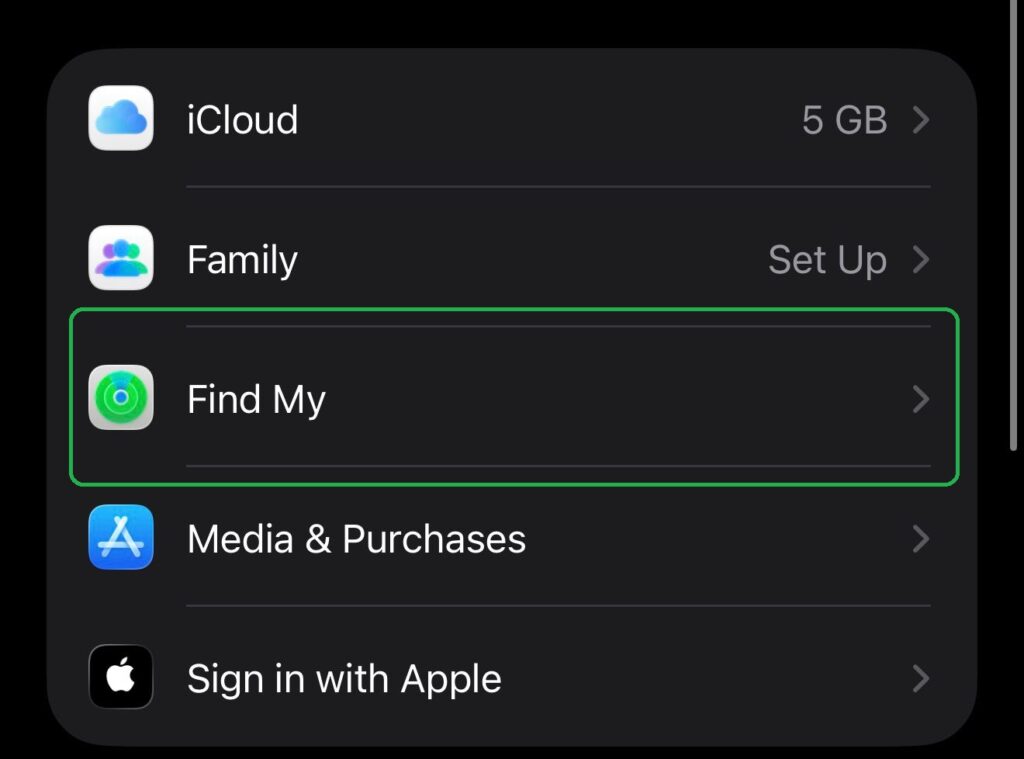Select the Family text label

pos(242,260)
